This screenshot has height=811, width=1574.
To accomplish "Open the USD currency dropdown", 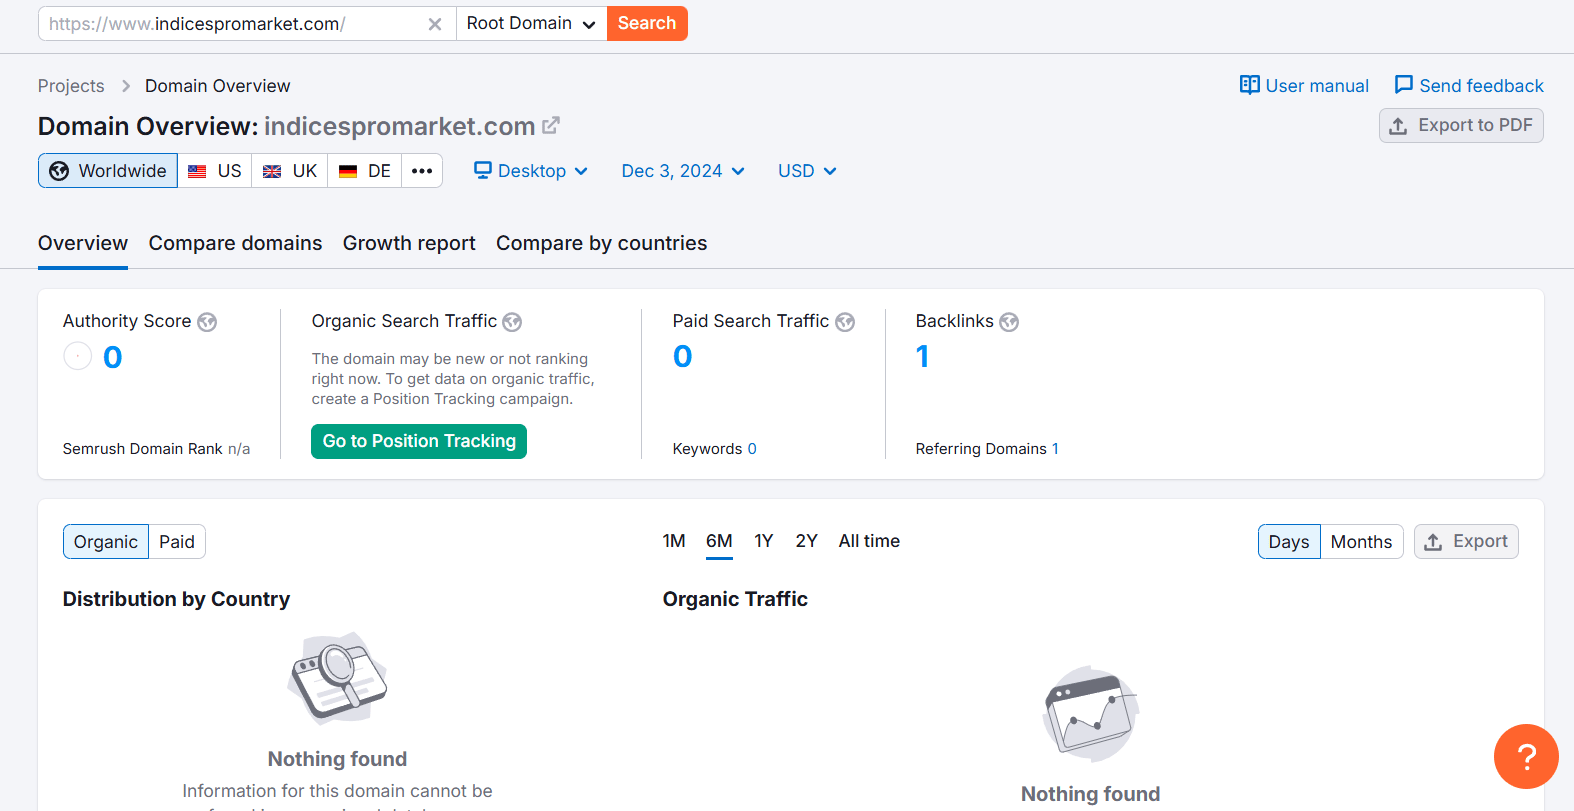I will (807, 171).
